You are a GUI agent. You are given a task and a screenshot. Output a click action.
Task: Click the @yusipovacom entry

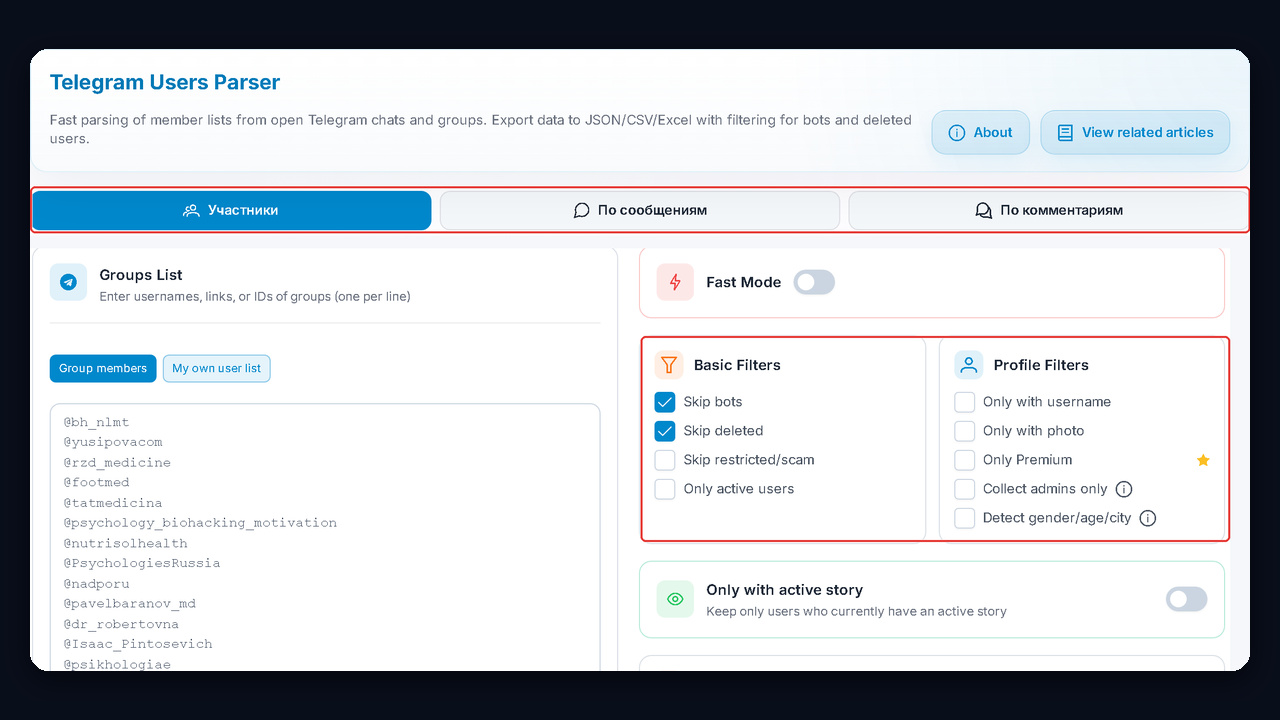pyautogui.click(x=113, y=442)
